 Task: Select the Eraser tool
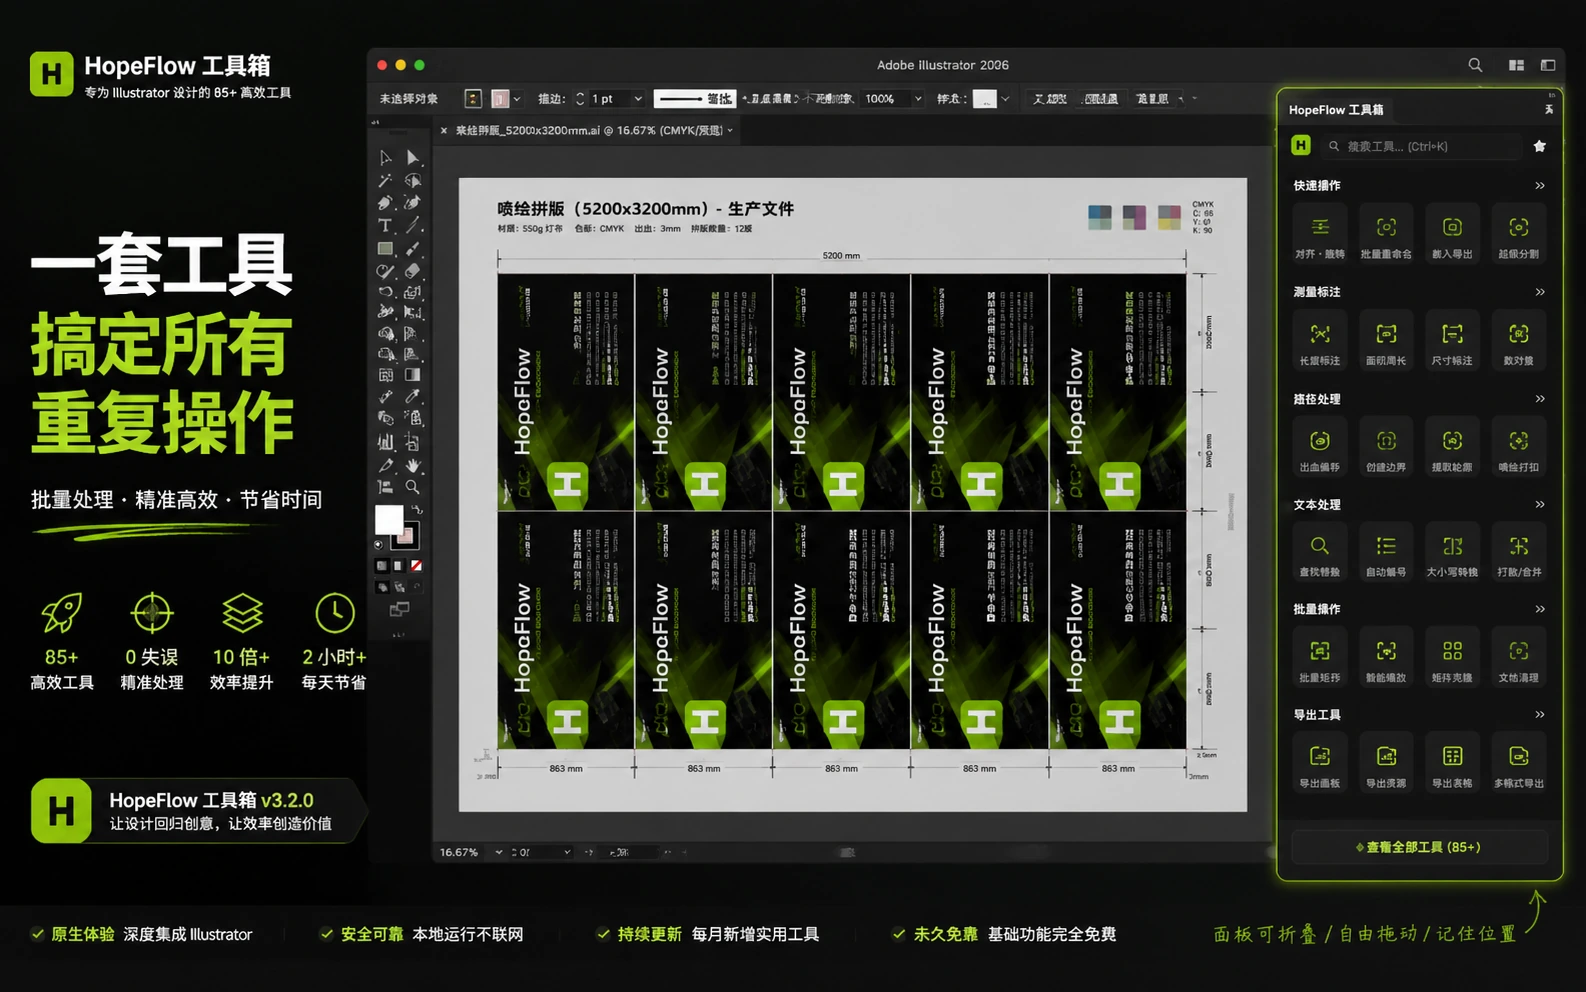[412, 271]
